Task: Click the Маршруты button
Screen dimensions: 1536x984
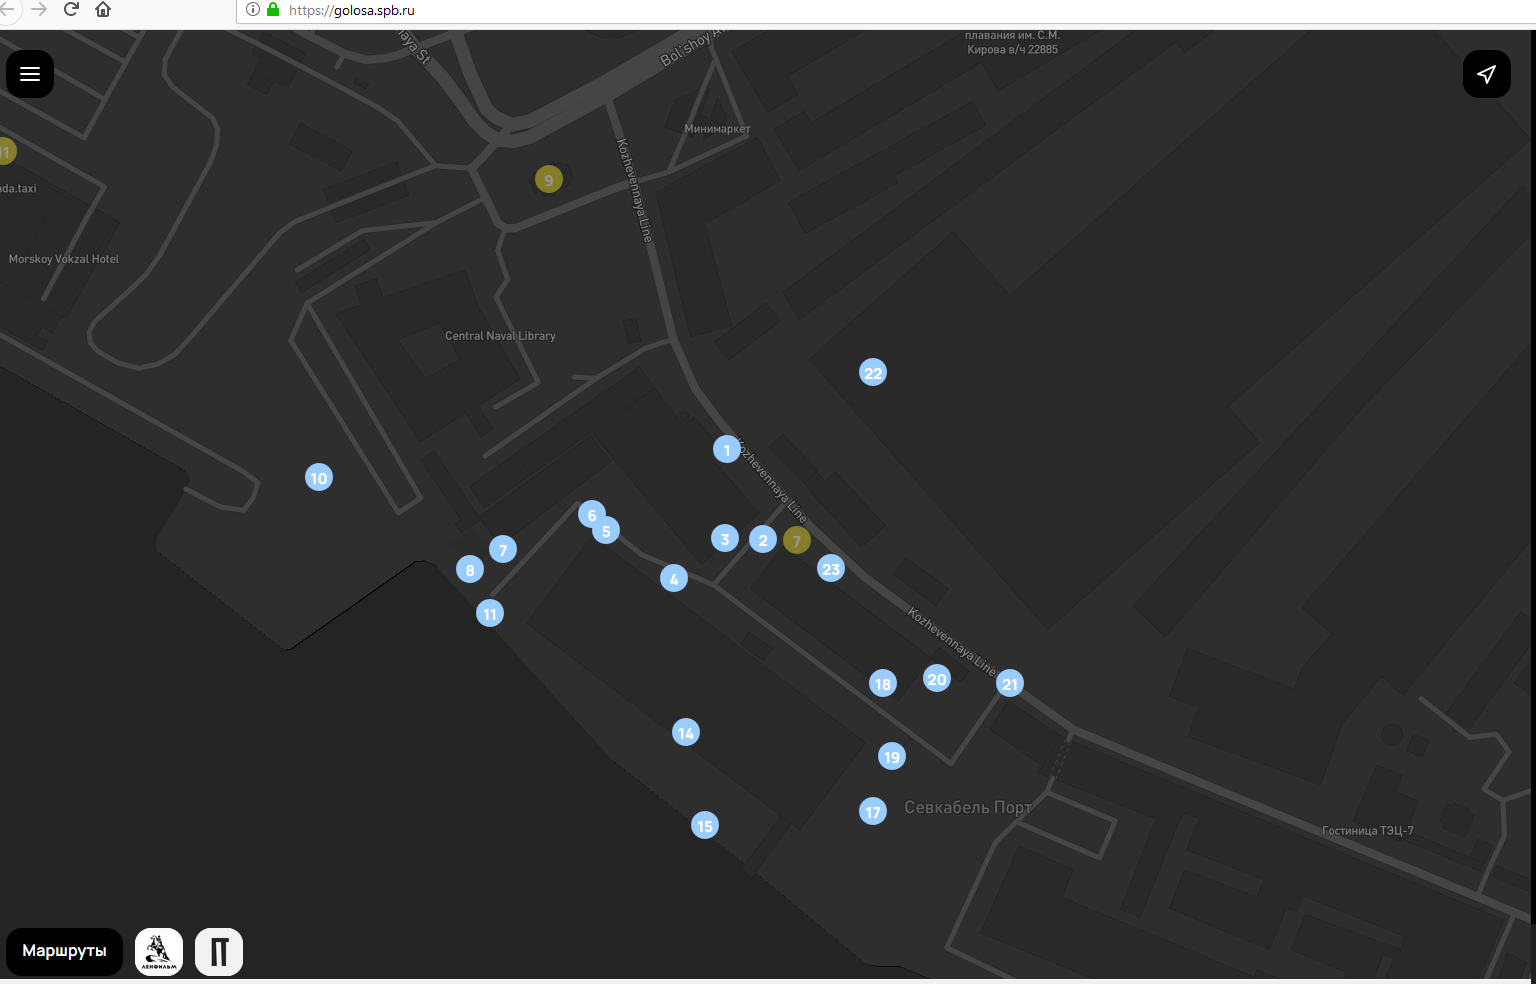Action: tap(65, 951)
